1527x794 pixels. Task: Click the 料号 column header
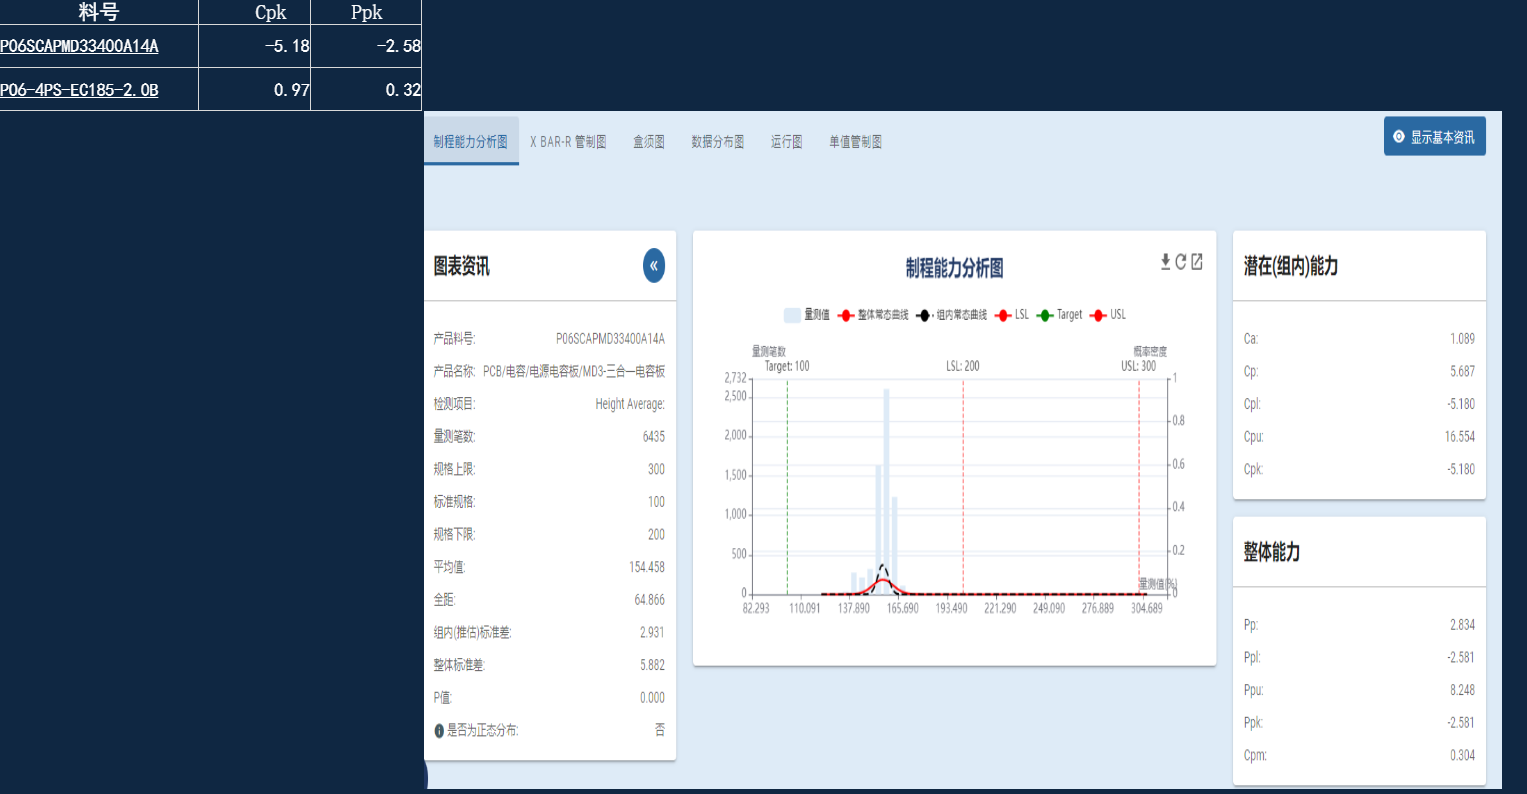99,12
